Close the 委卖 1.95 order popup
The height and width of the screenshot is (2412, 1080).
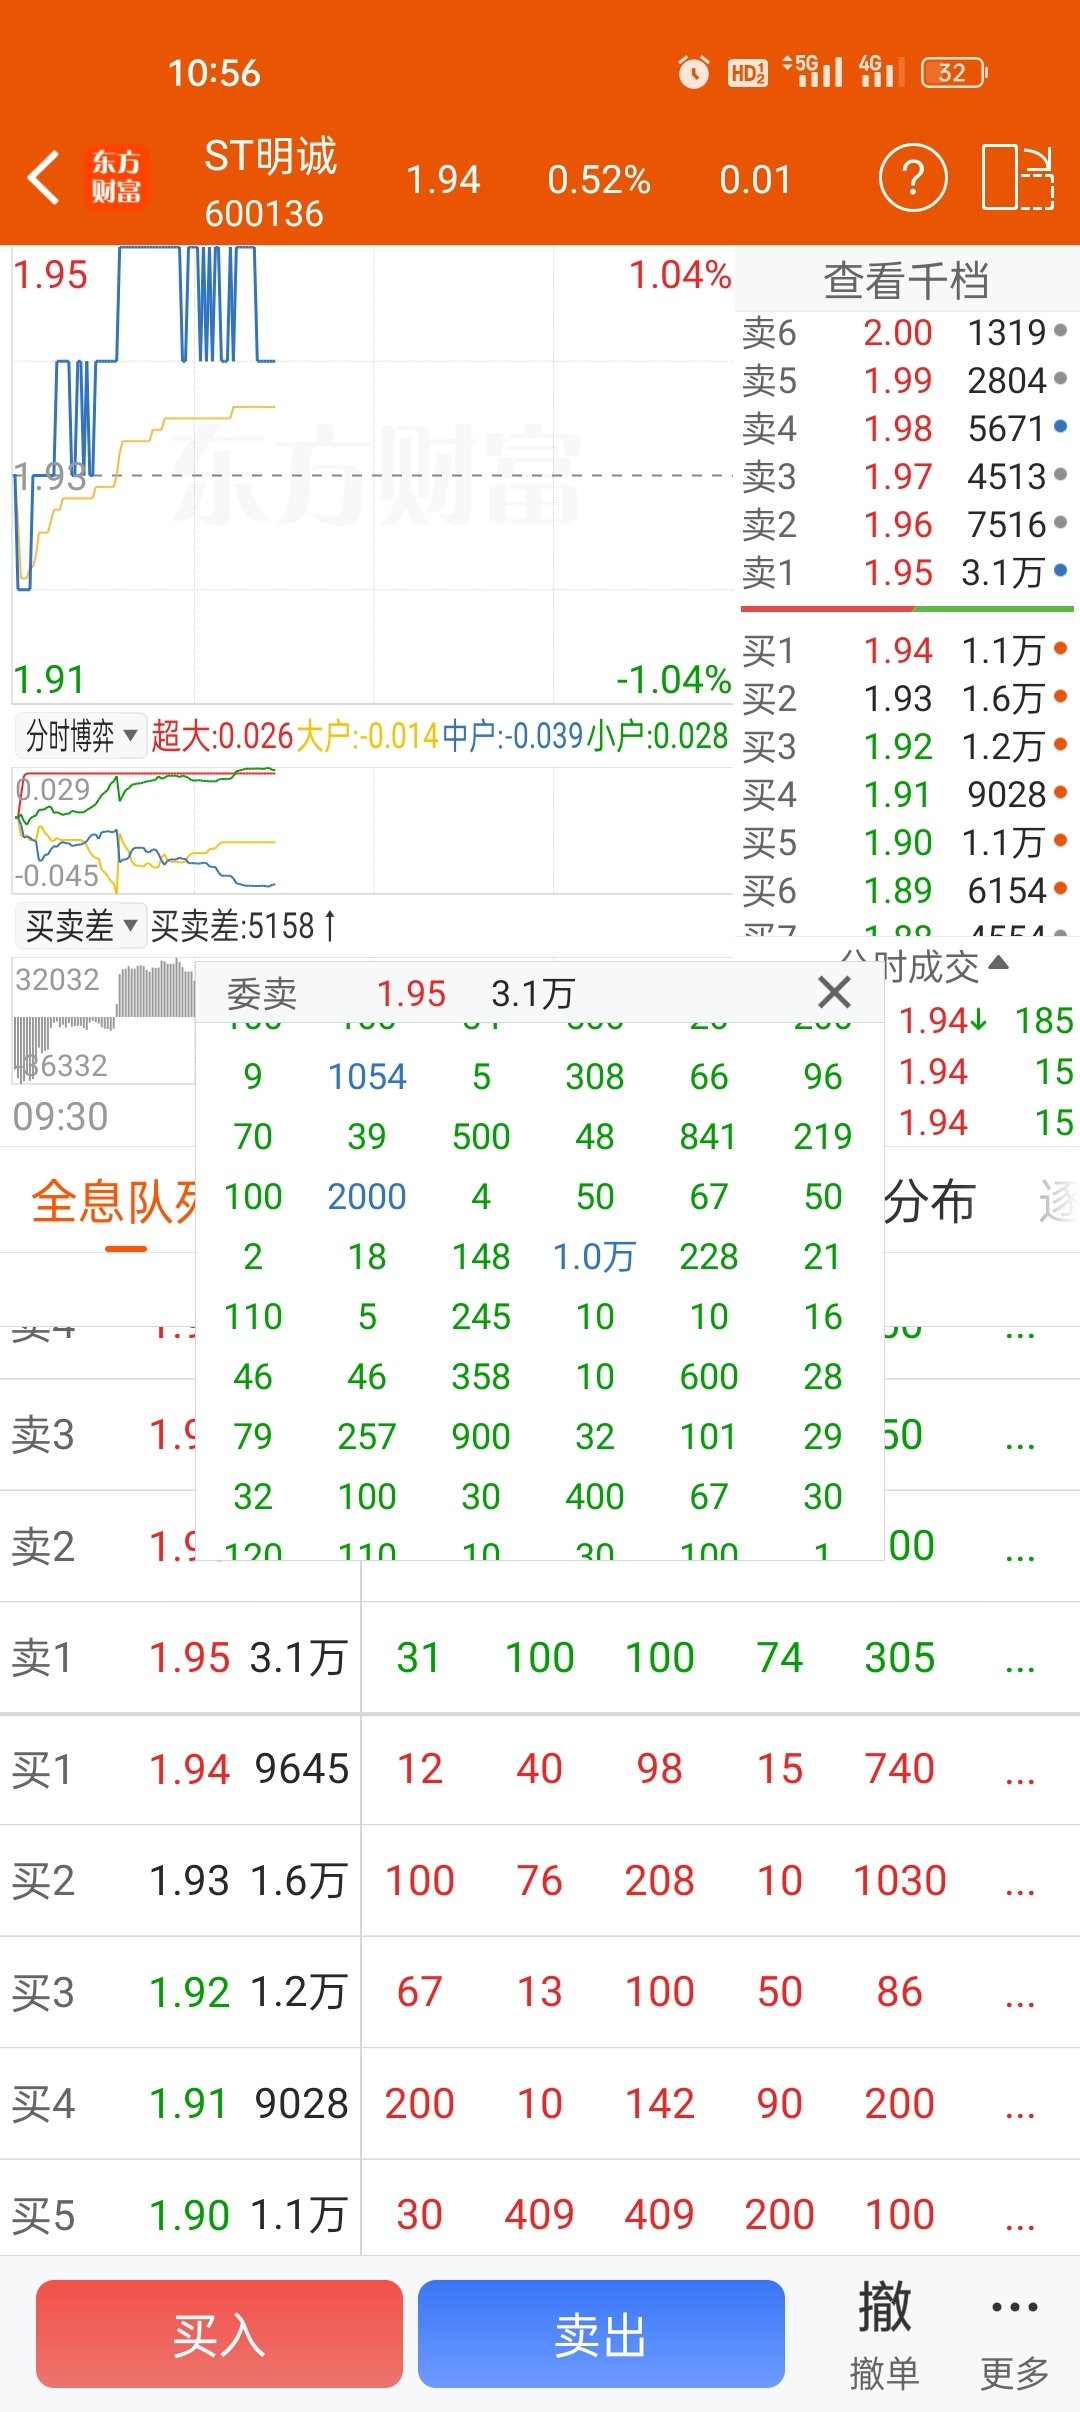click(x=834, y=992)
